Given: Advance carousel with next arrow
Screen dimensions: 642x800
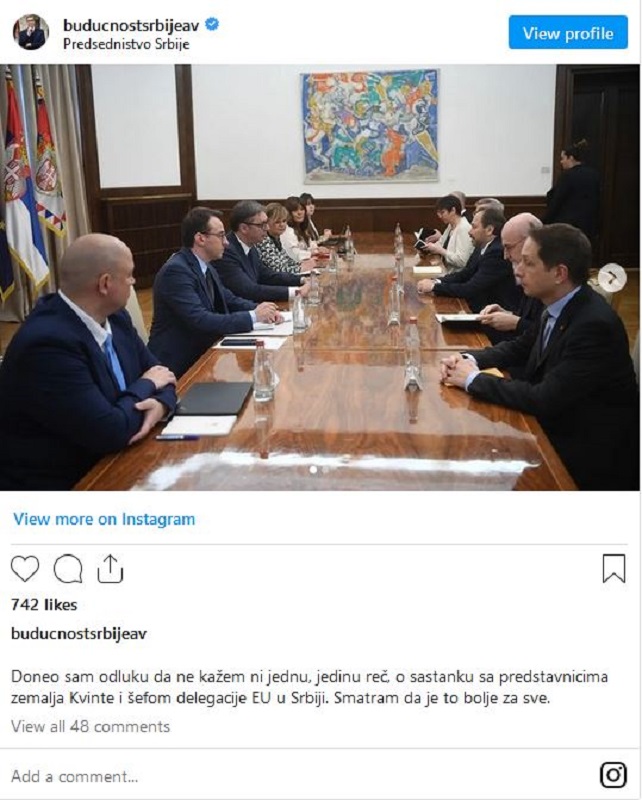Looking at the screenshot, I should (x=611, y=278).
